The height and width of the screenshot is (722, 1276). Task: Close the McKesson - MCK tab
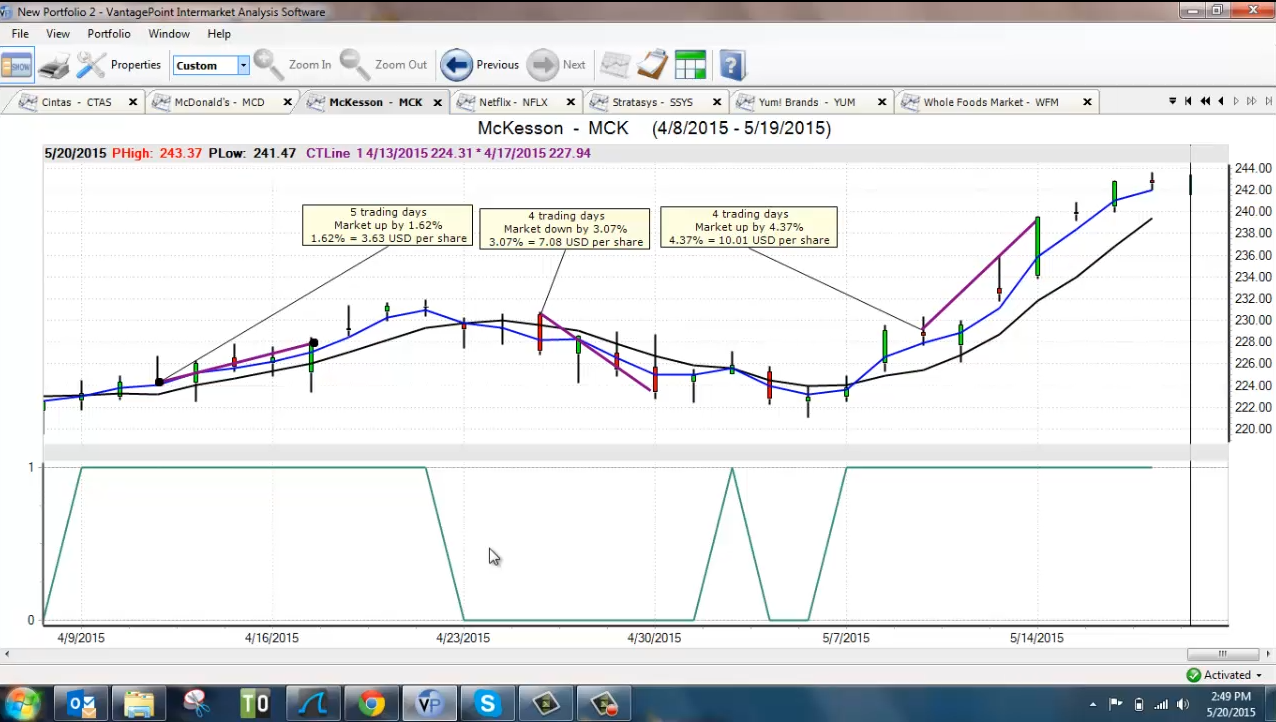(x=438, y=102)
